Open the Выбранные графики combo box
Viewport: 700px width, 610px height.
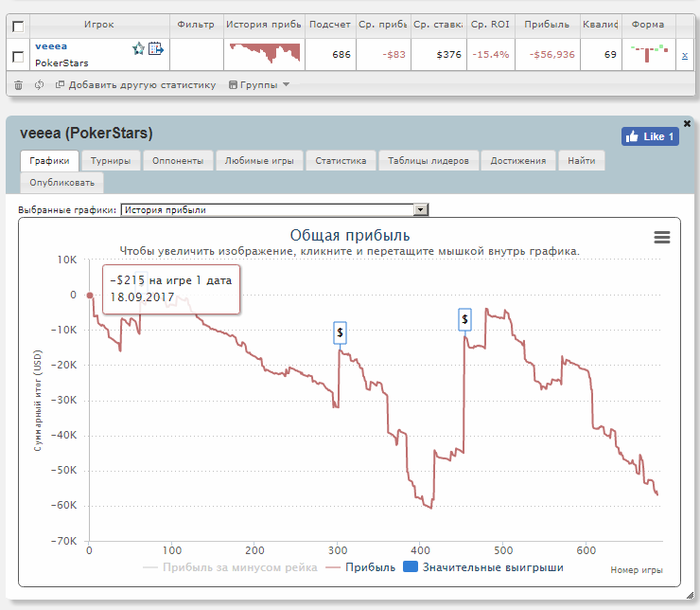point(275,210)
